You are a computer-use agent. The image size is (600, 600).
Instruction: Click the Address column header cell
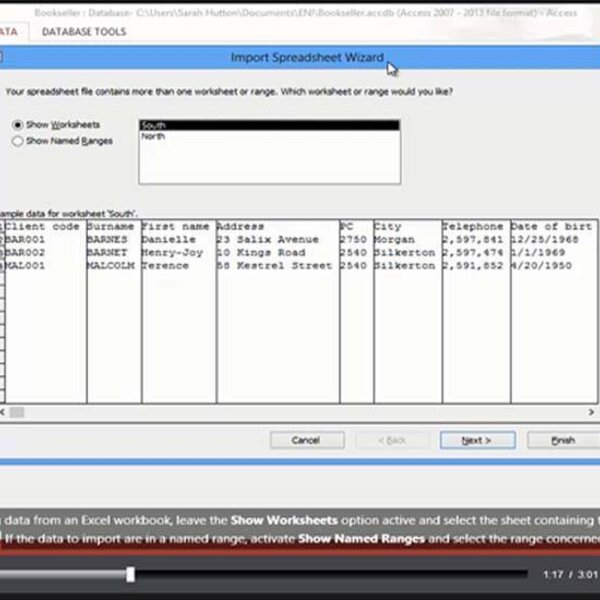[x=276, y=227]
